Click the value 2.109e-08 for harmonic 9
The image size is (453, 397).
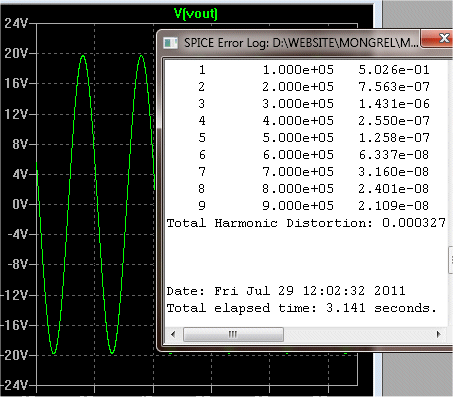pyautogui.click(x=394, y=206)
